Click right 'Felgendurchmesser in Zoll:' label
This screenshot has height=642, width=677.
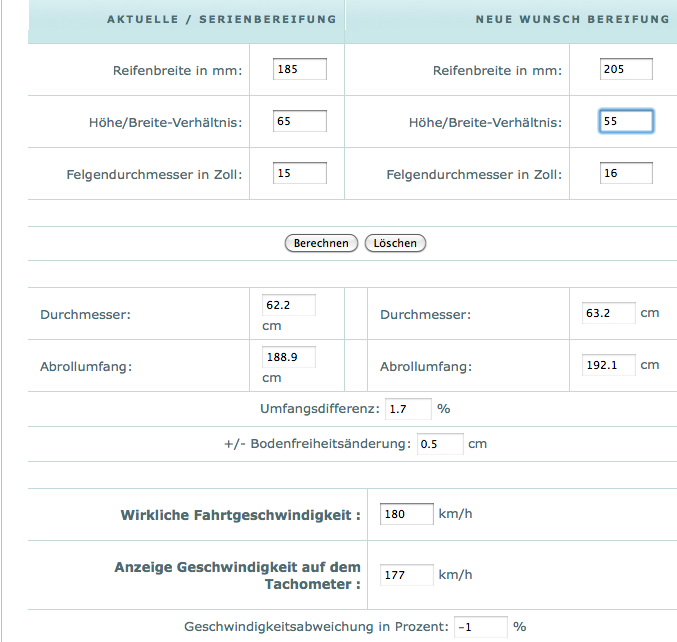click(474, 174)
